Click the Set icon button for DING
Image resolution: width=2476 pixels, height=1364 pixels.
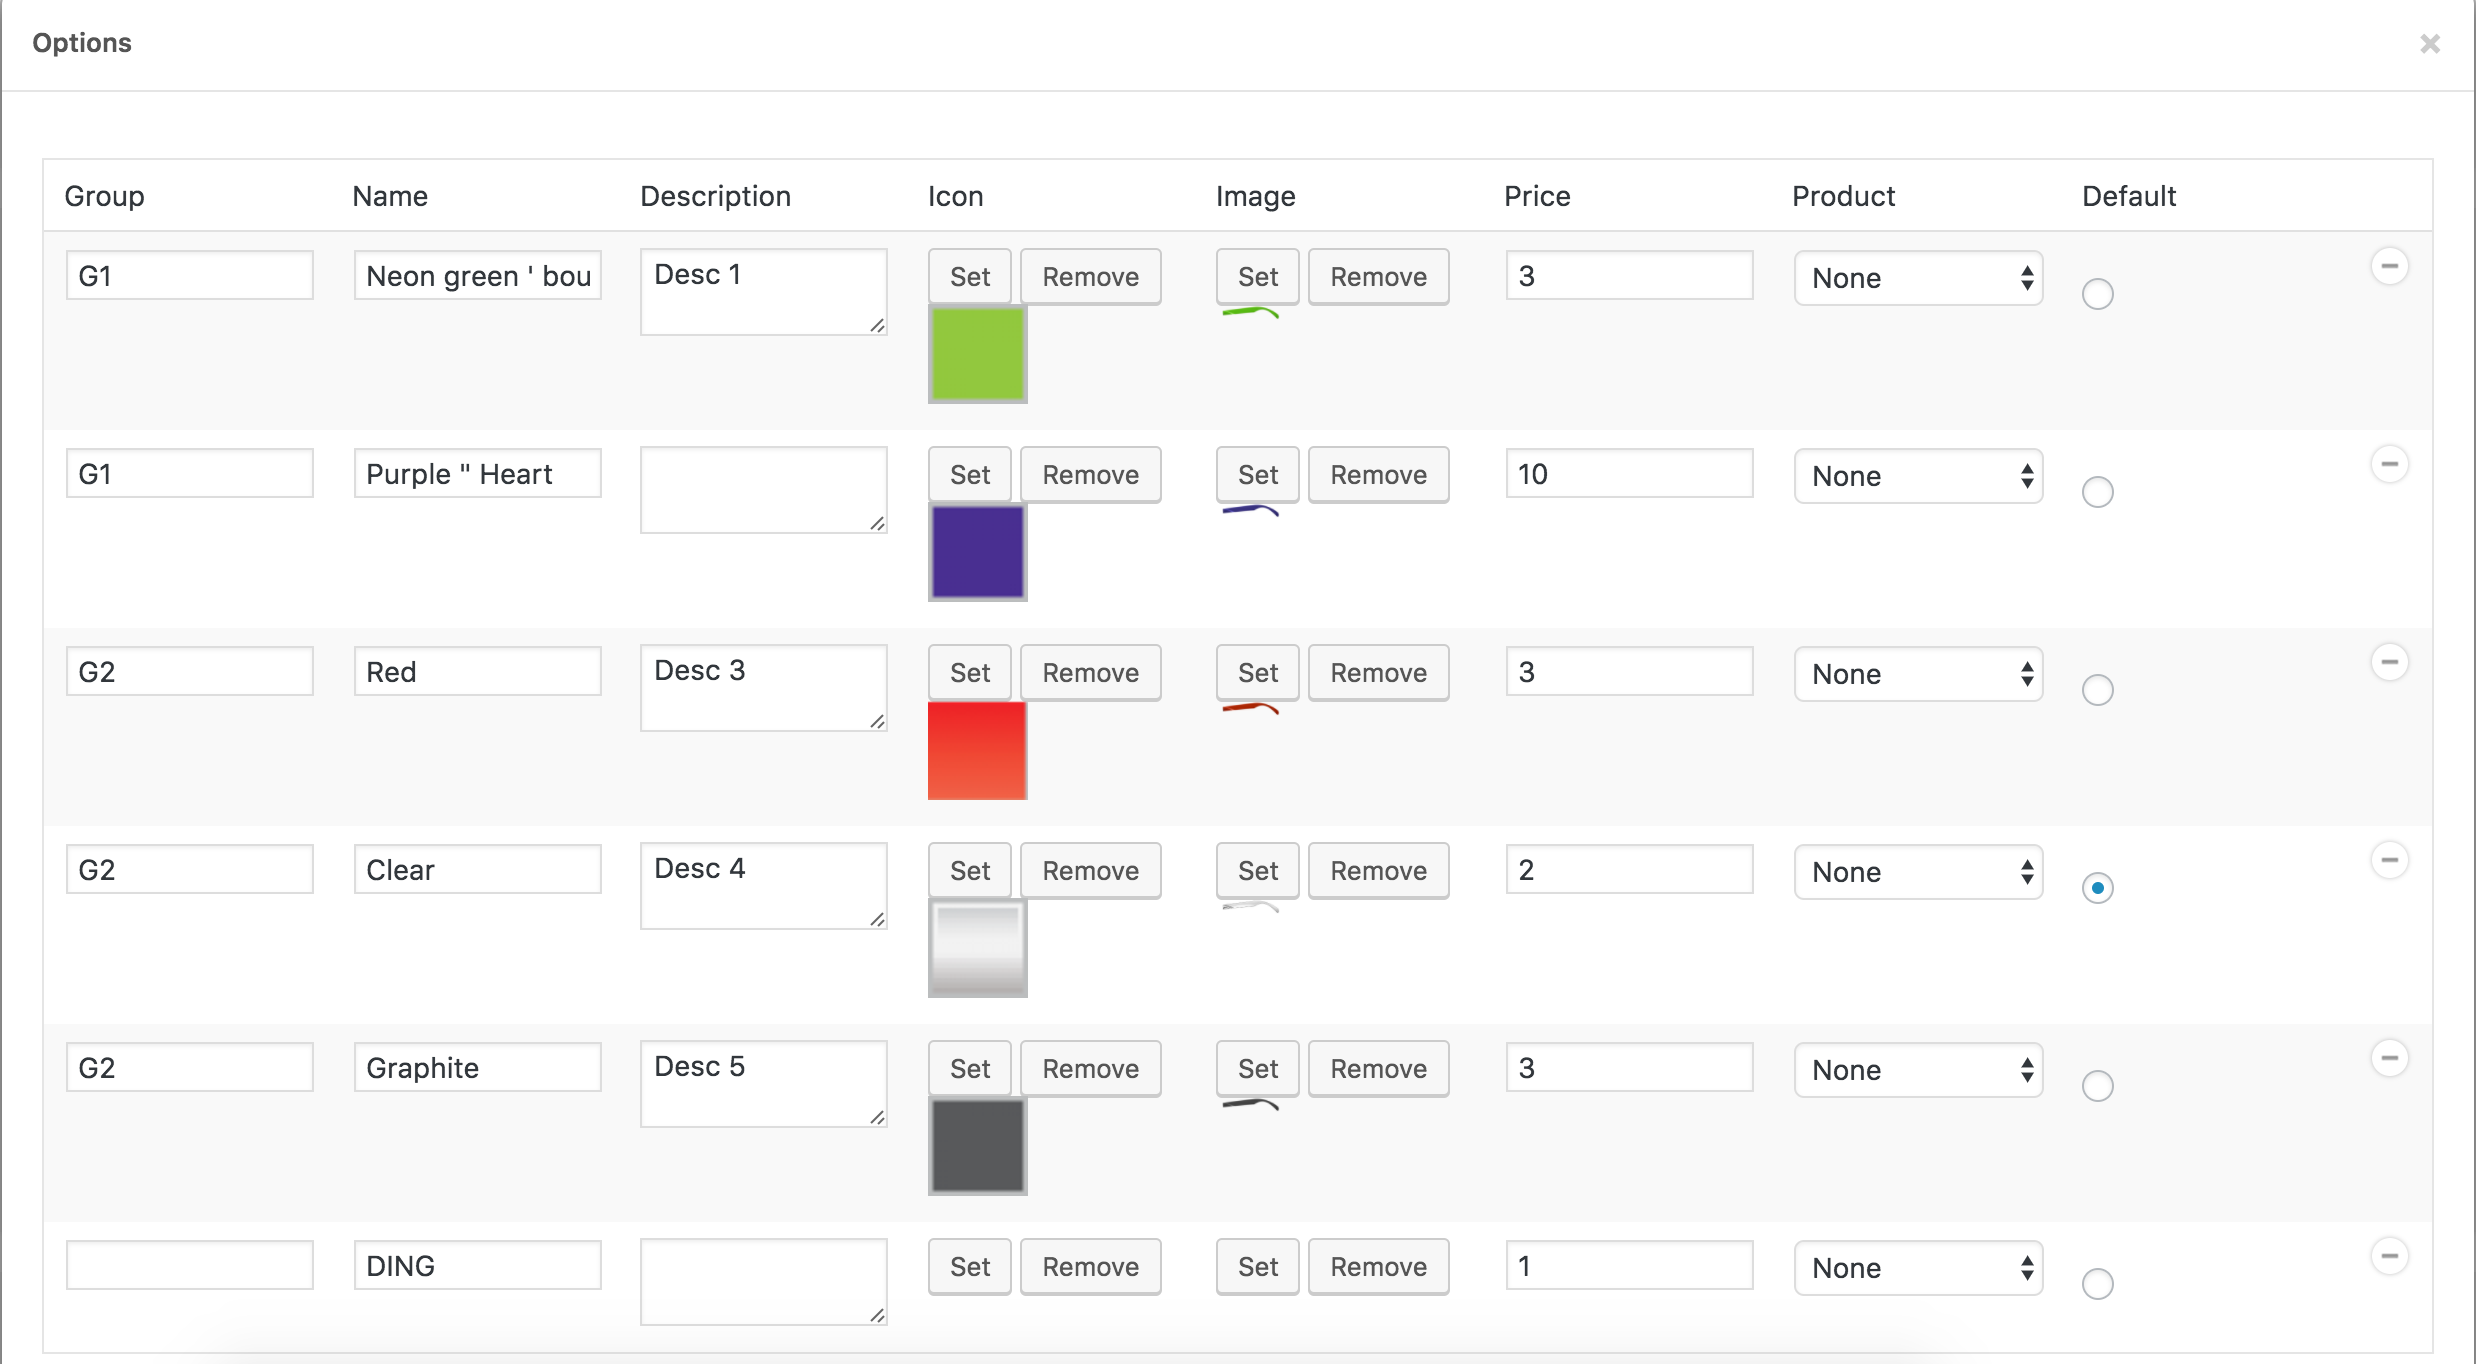tap(969, 1267)
